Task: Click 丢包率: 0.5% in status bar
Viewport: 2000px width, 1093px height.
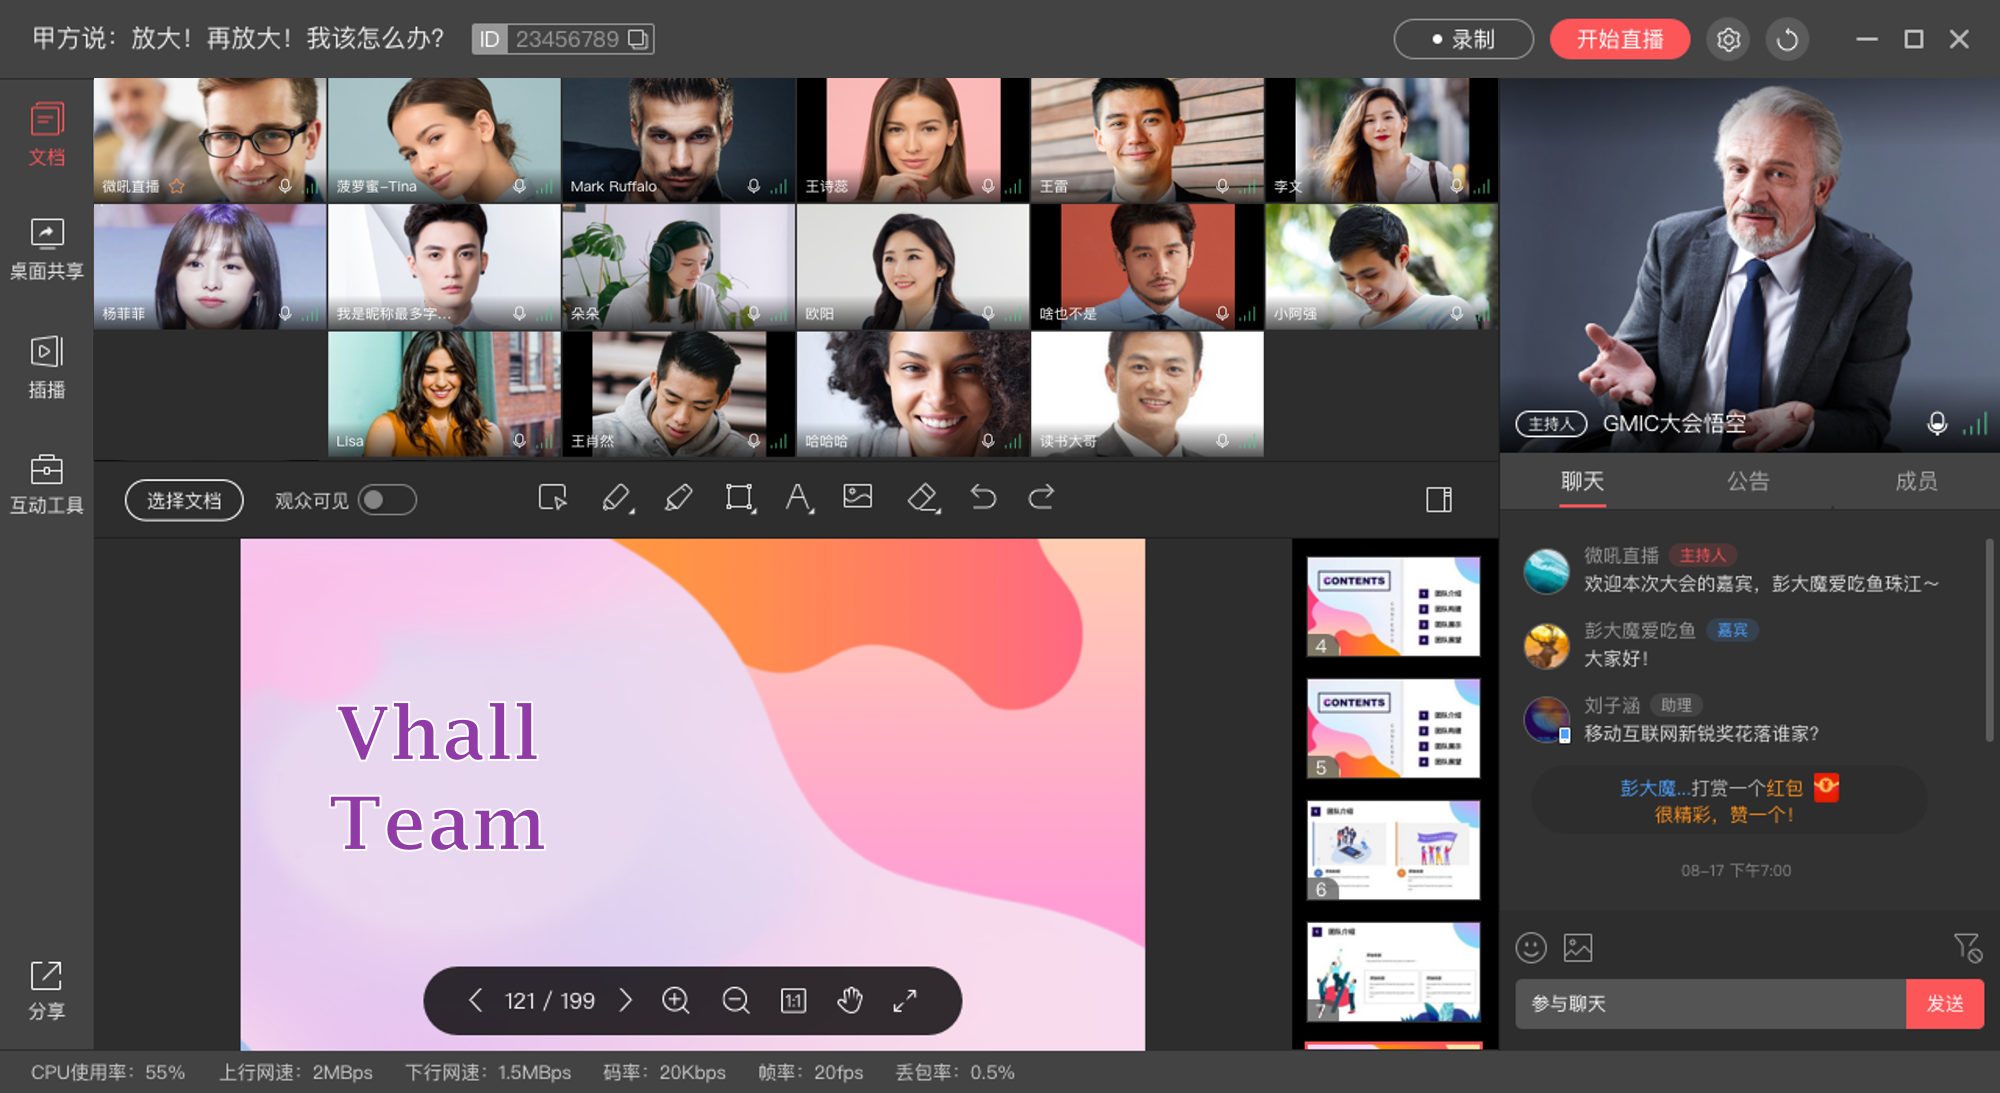Action: pos(955,1072)
